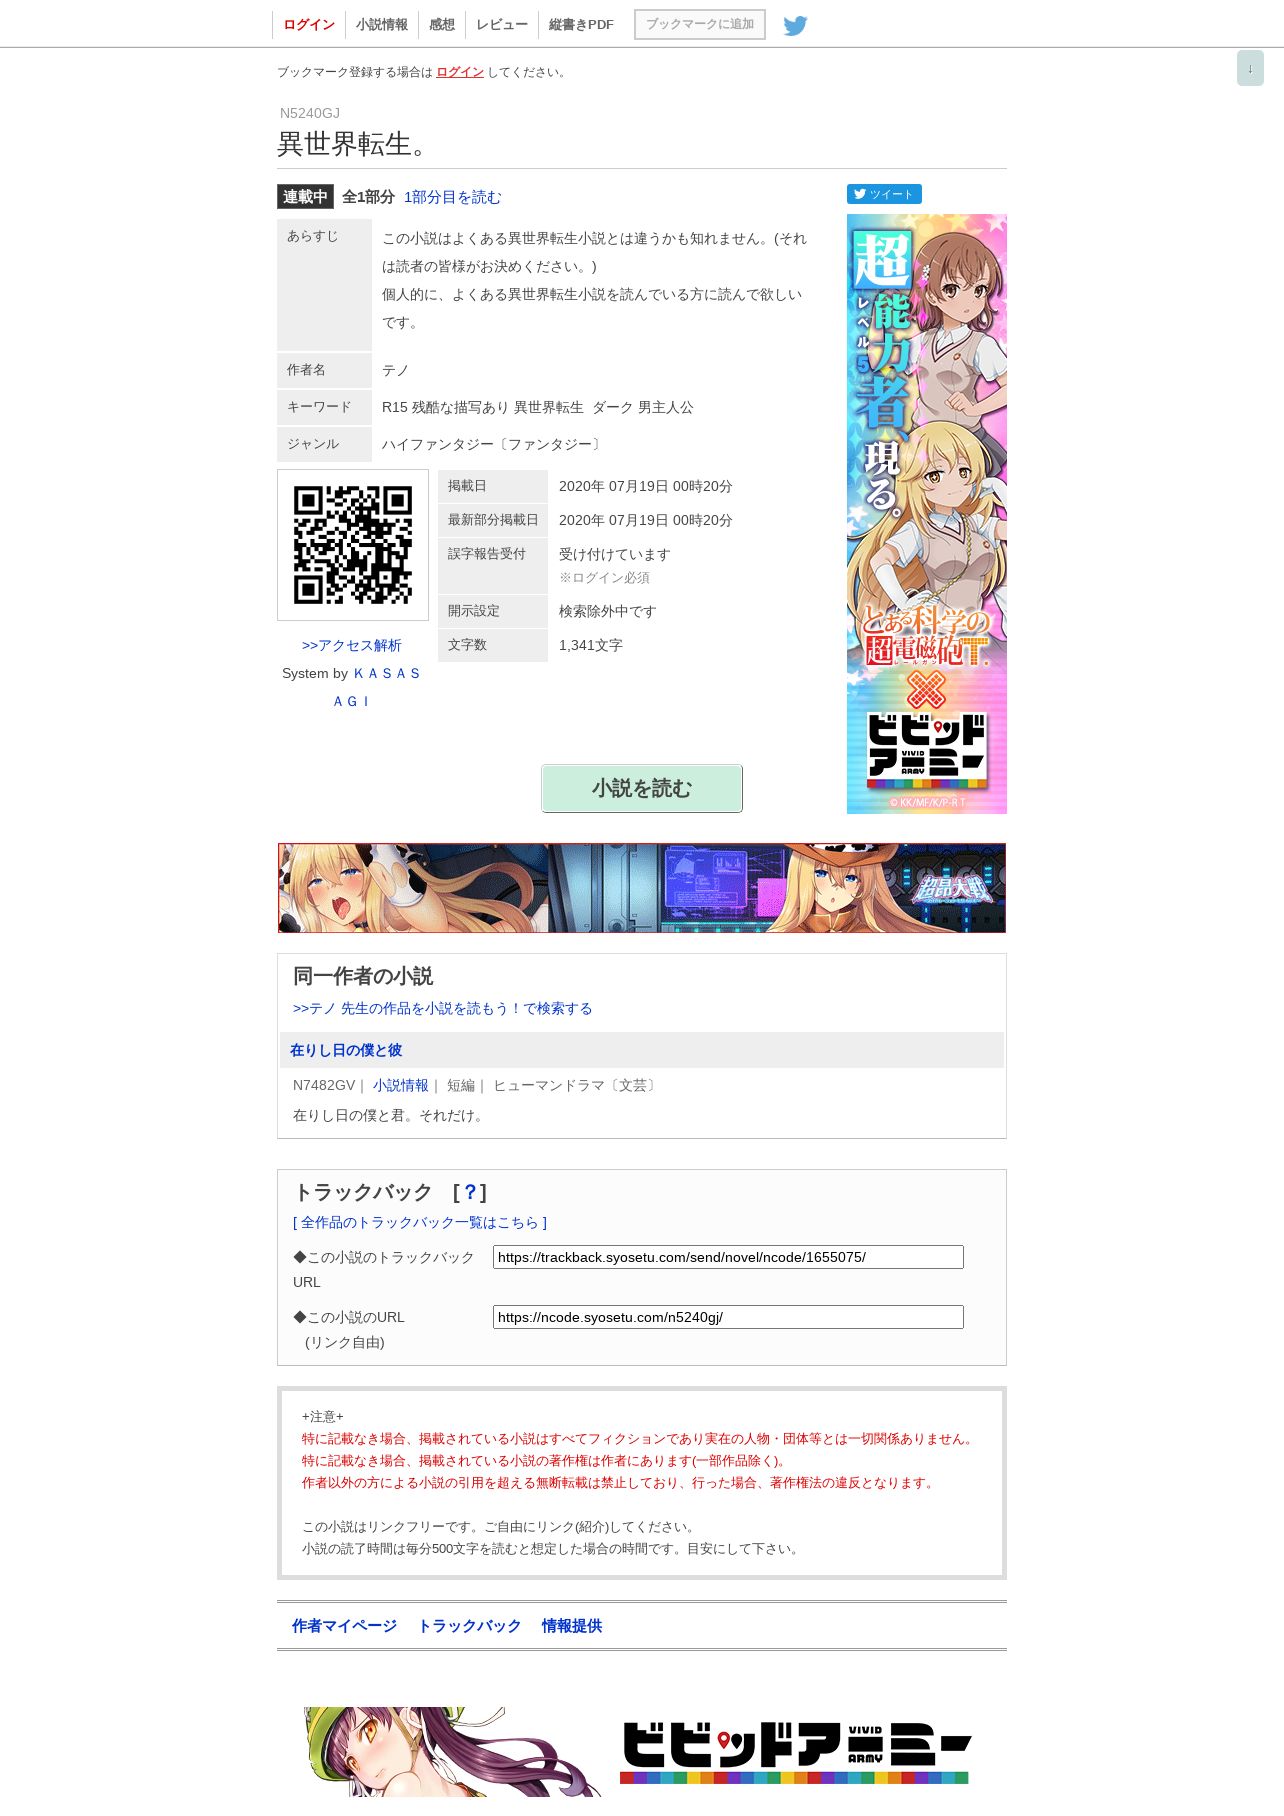Image resolution: width=1284 pixels, height=1816 pixels.
Task: Click the 検索除外中です status text
Action: tap(608, 611)
